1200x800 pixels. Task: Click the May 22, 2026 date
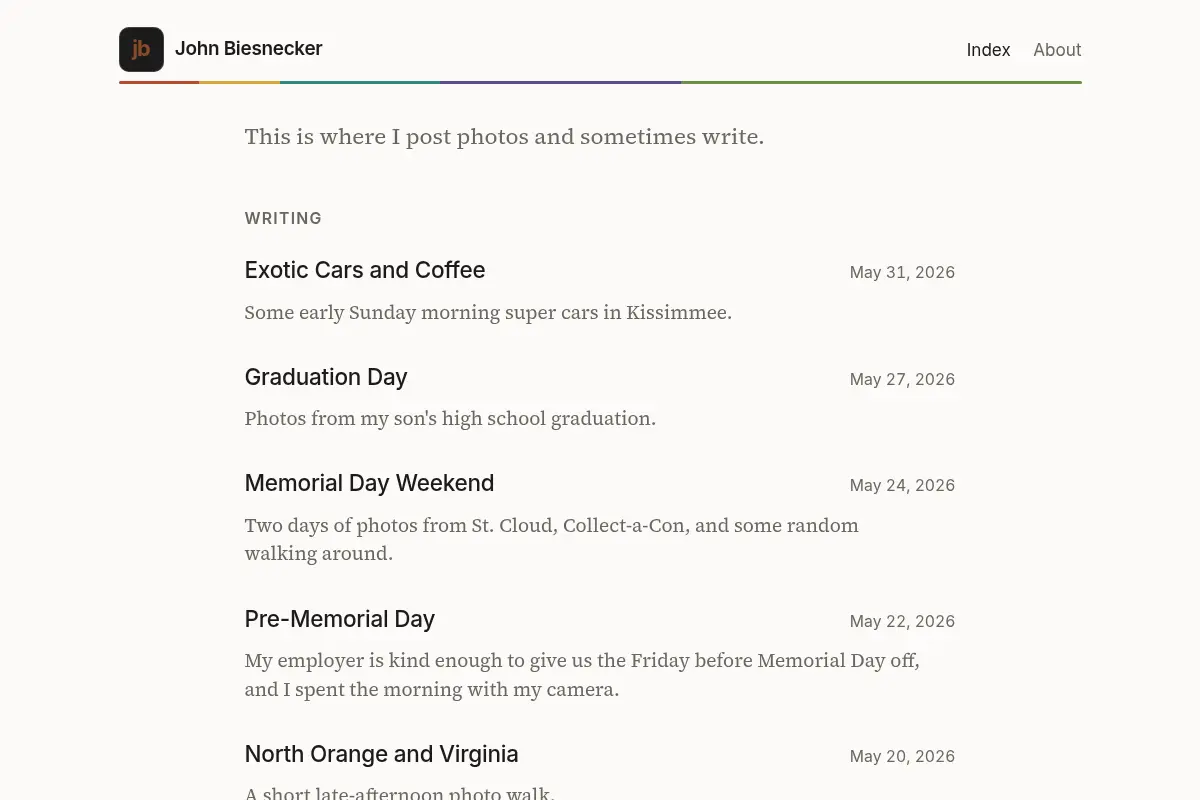tap(902, 621)
